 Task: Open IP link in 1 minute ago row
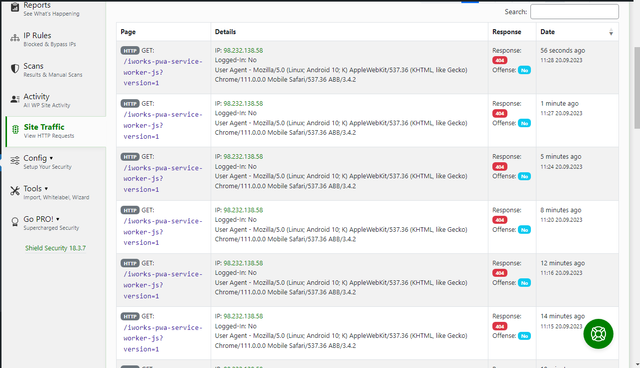click(243, 104)
